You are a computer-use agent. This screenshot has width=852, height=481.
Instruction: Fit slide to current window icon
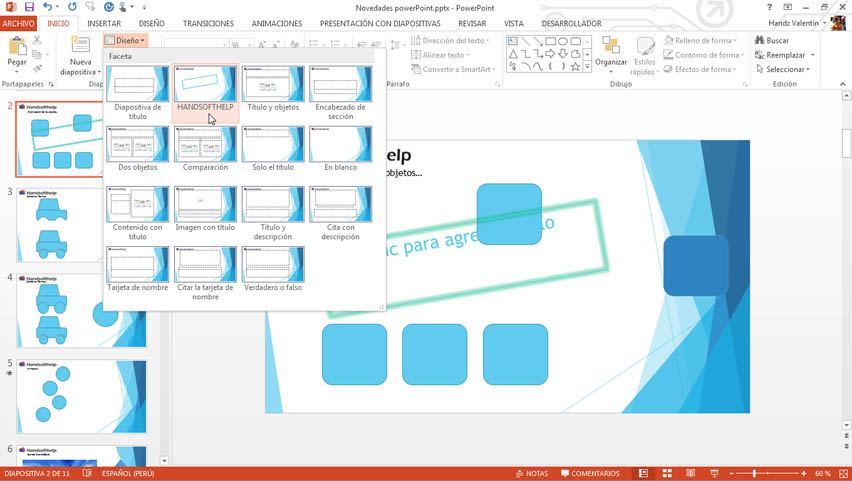844,473
